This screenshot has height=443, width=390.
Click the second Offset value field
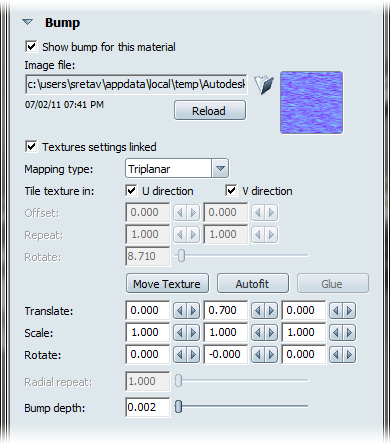click(225, 212)
